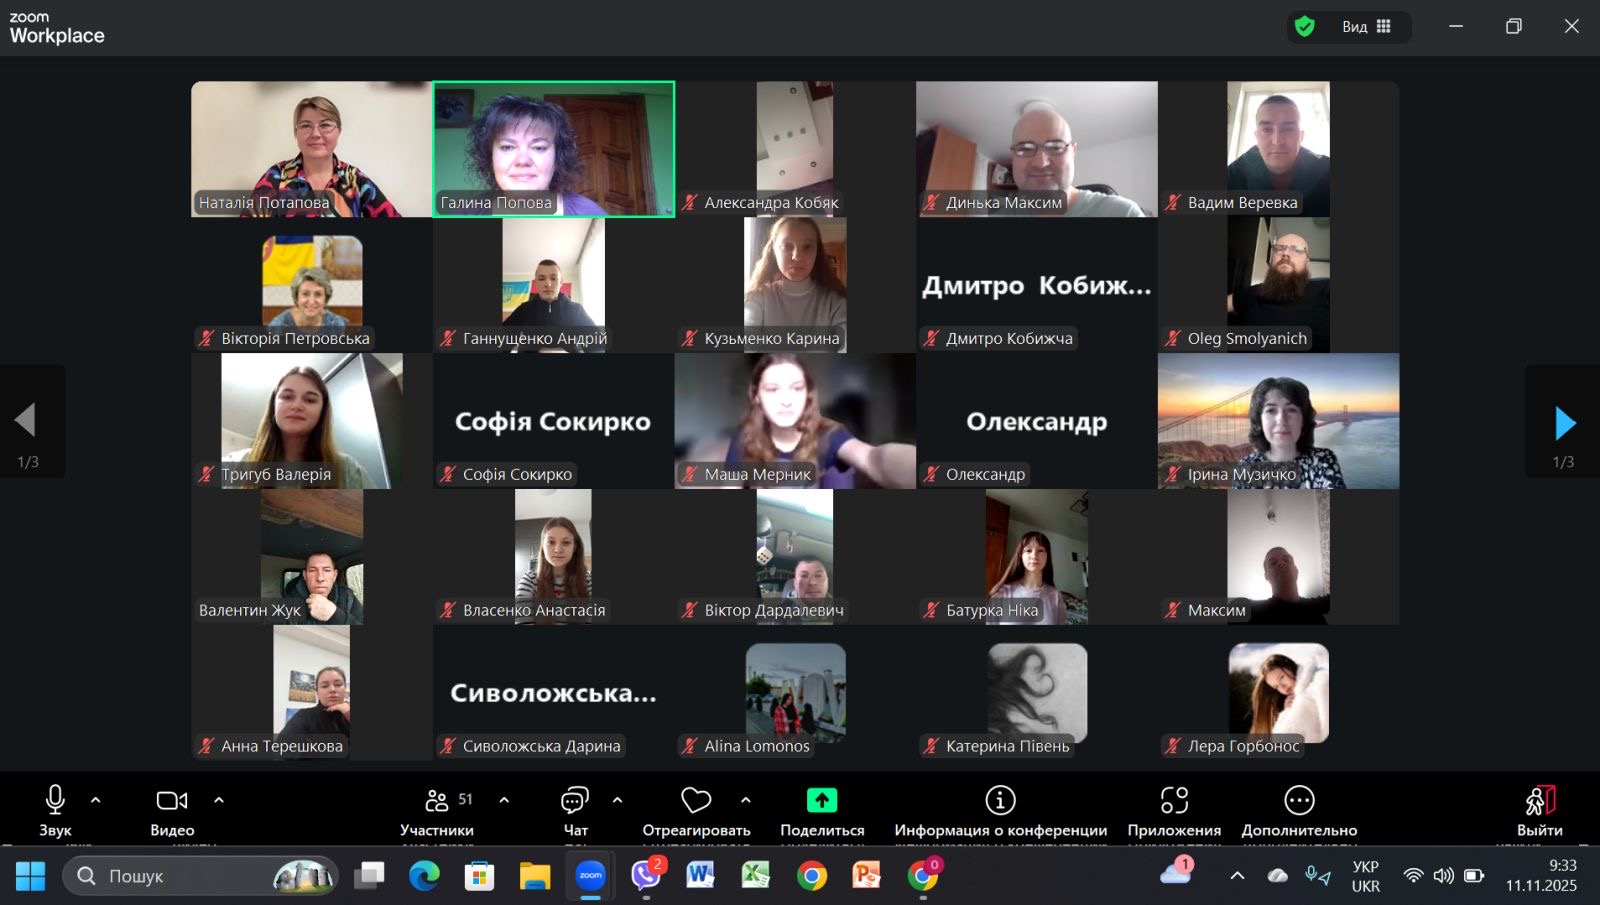This screenshot has width=1600, height=905.
Task: Open the Приложения apps icon
Action: coord(1174,801)
